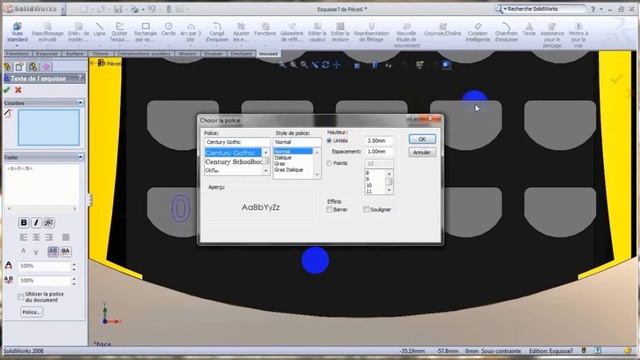Collapse the Texte section

[80, 157]
